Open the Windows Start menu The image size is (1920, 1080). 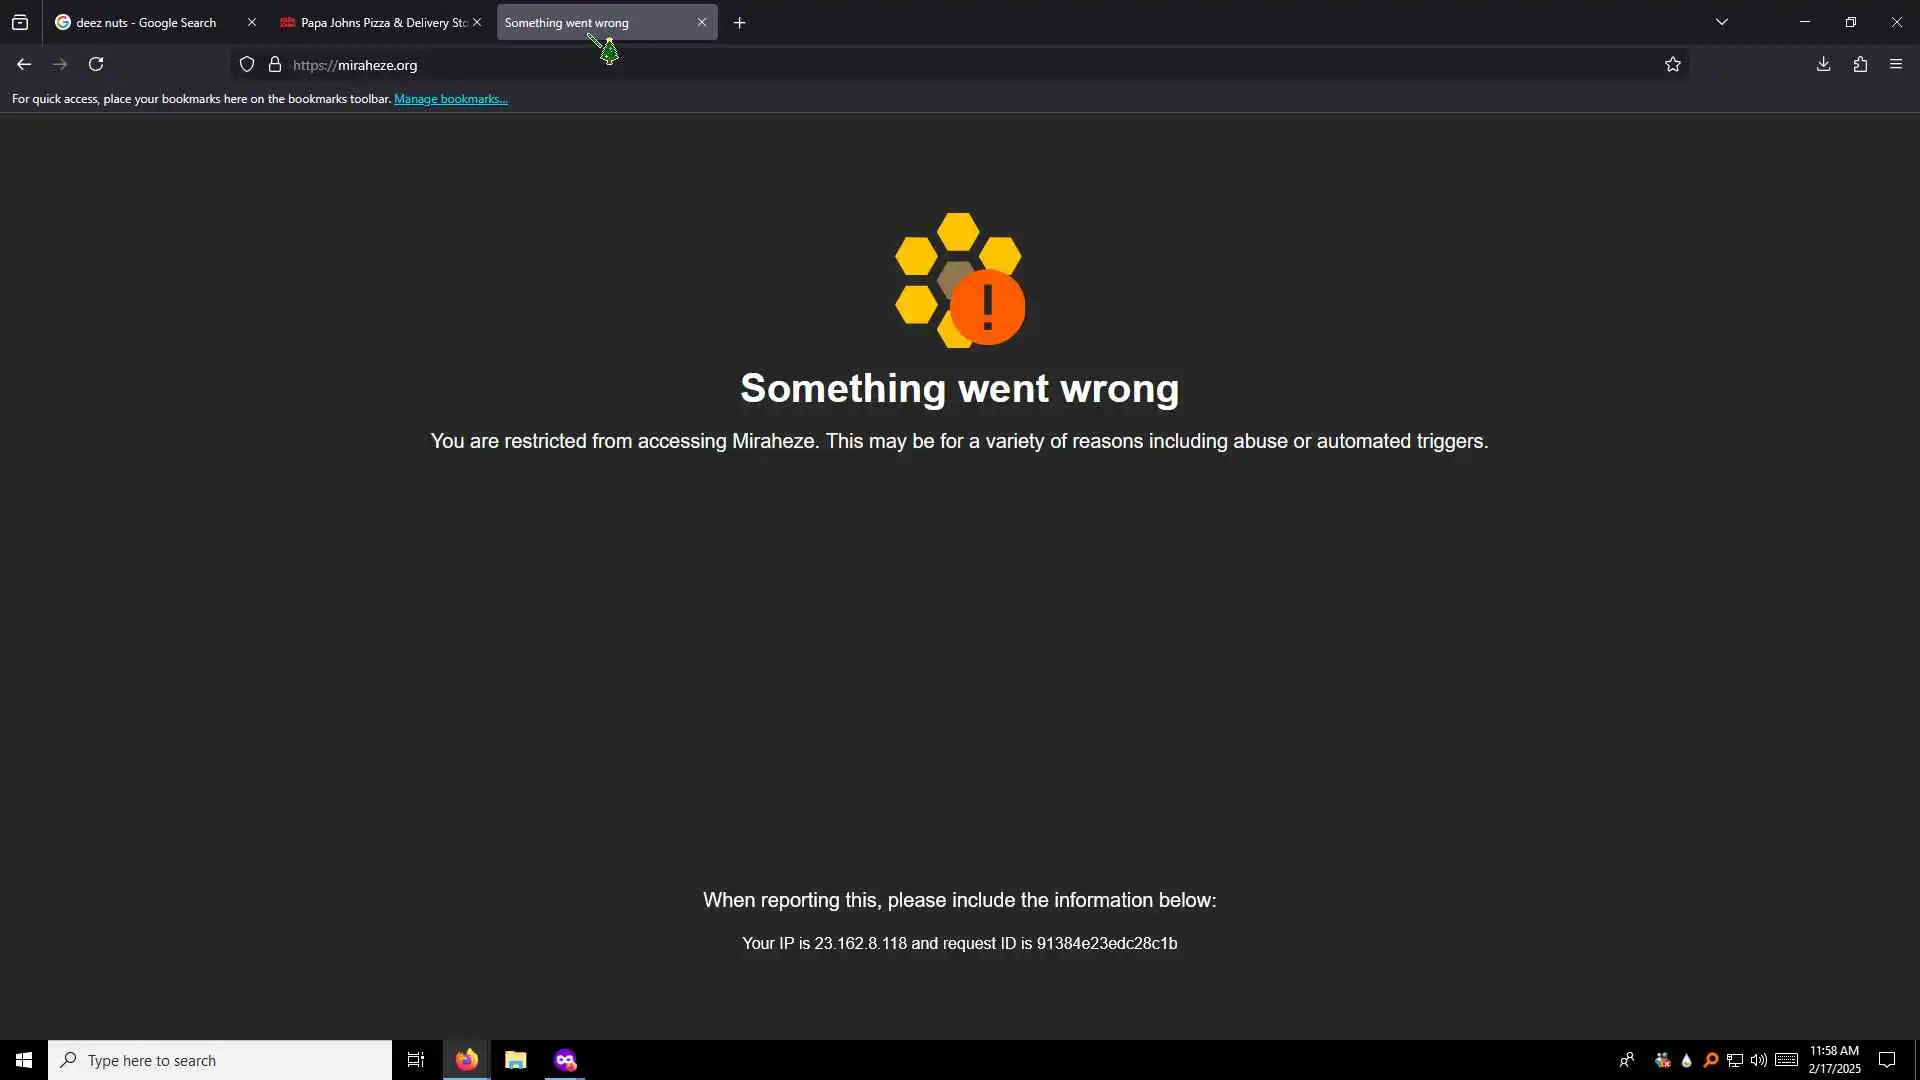tap(24, 1060)
